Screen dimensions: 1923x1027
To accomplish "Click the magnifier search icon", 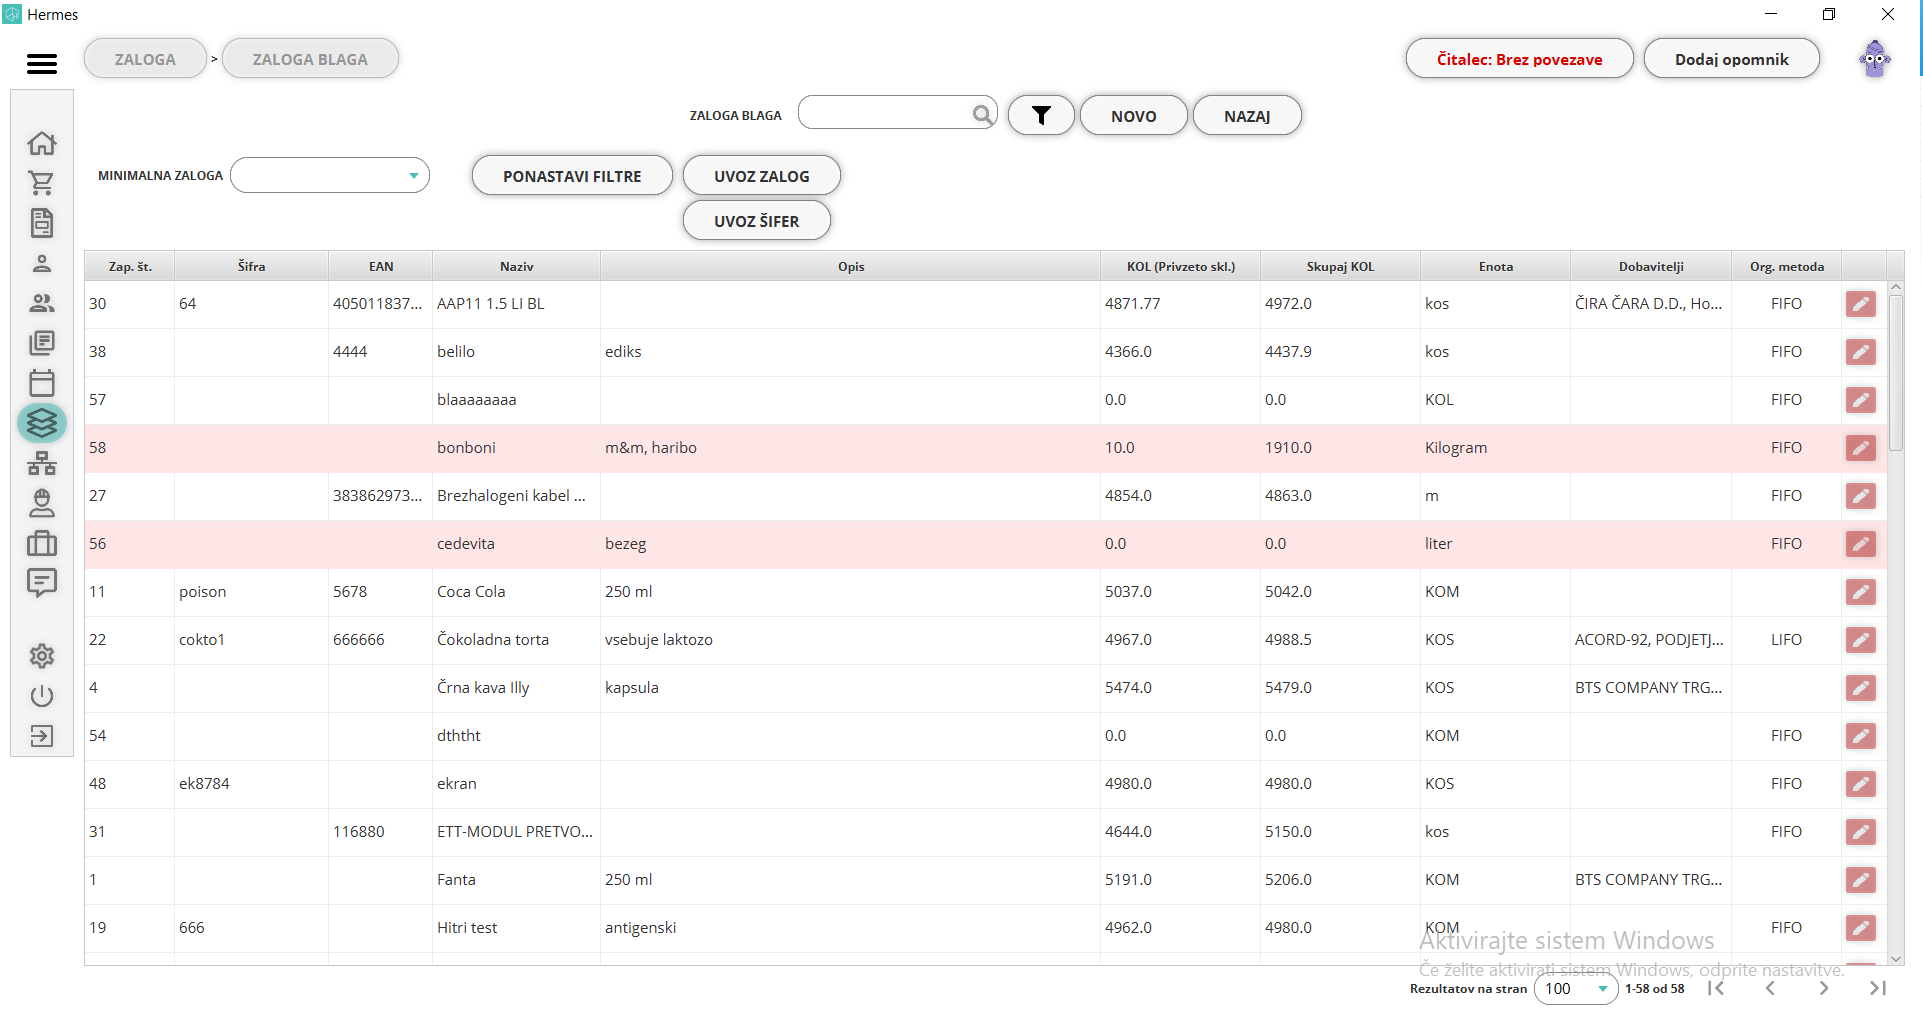I will (983, 115).
